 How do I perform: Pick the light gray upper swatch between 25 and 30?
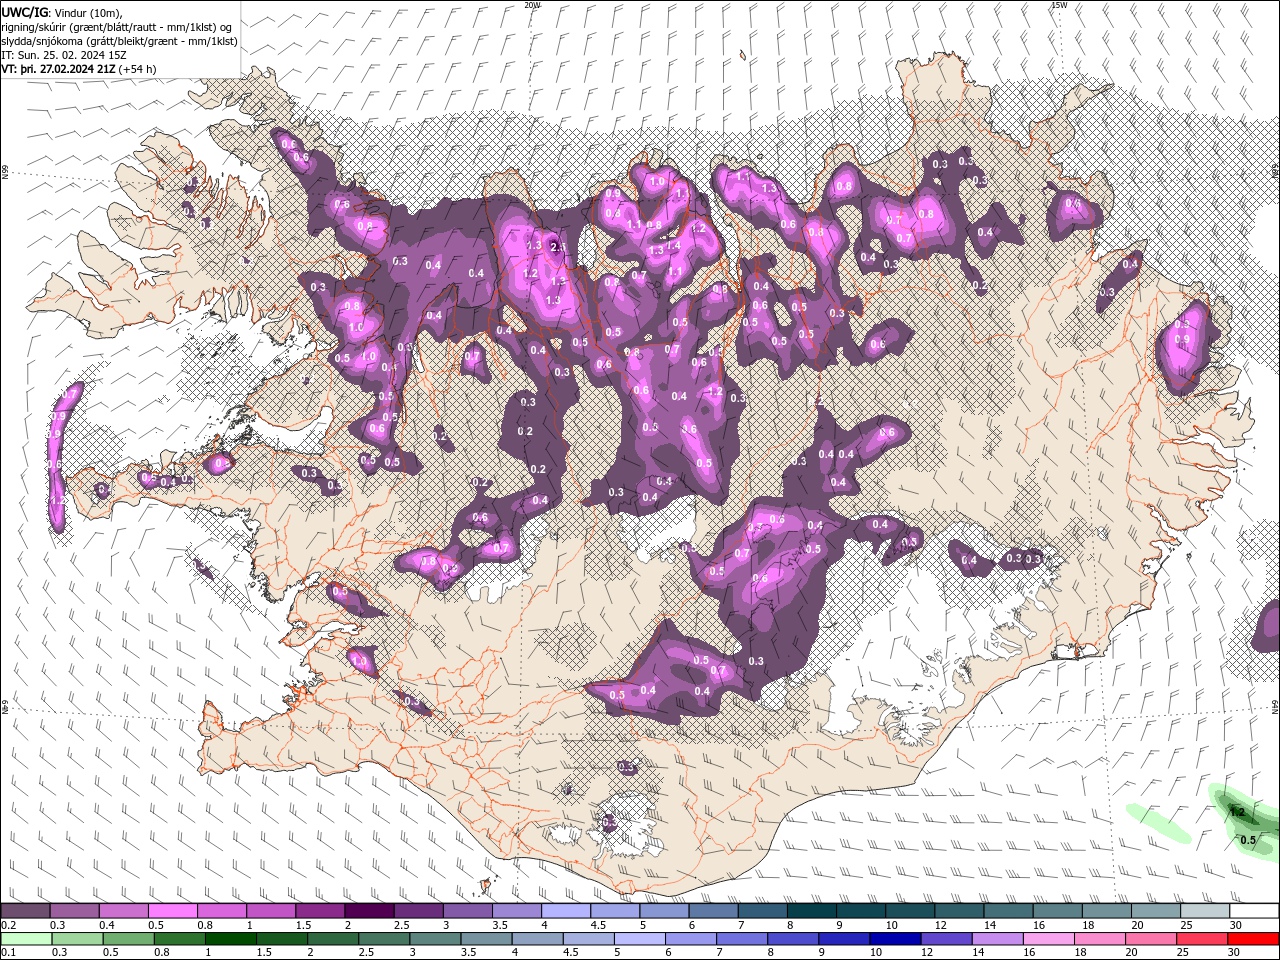[x=1205, y=911]
